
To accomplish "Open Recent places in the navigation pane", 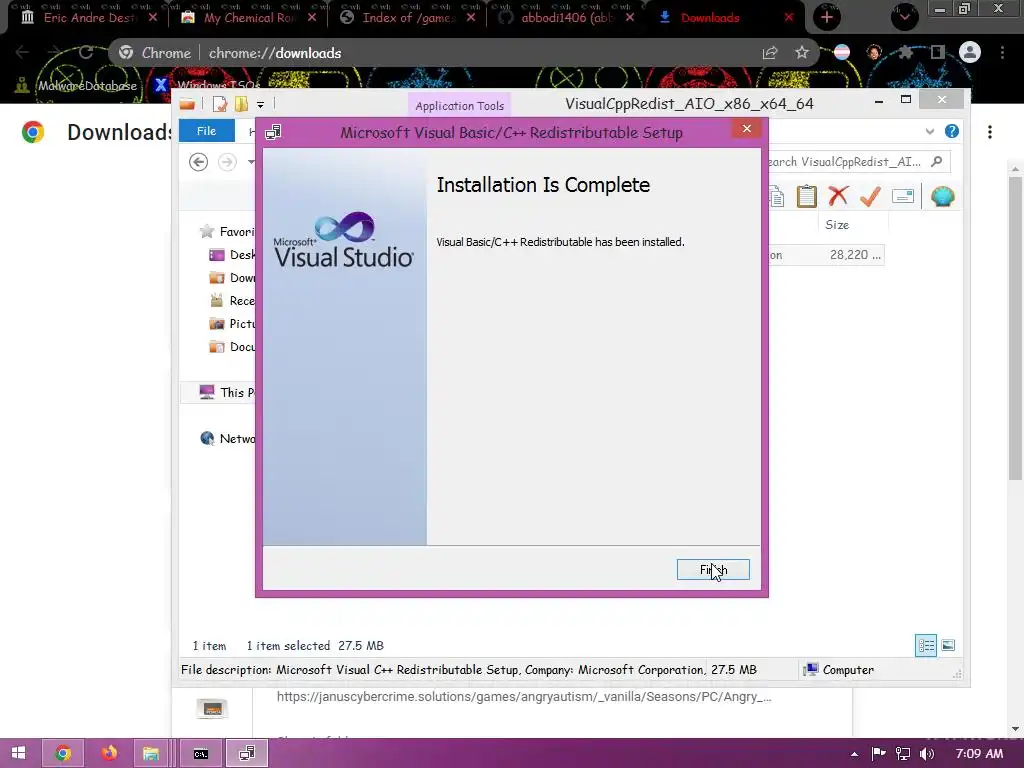I will tap(232, 300).
